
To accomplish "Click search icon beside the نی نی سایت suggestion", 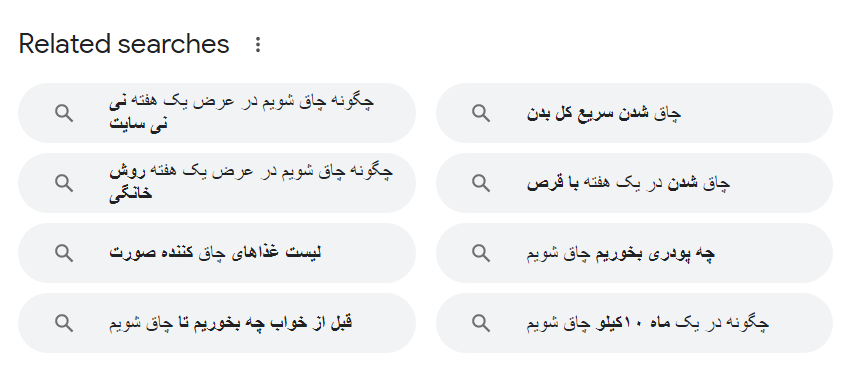I will click(x=64, y=113).
